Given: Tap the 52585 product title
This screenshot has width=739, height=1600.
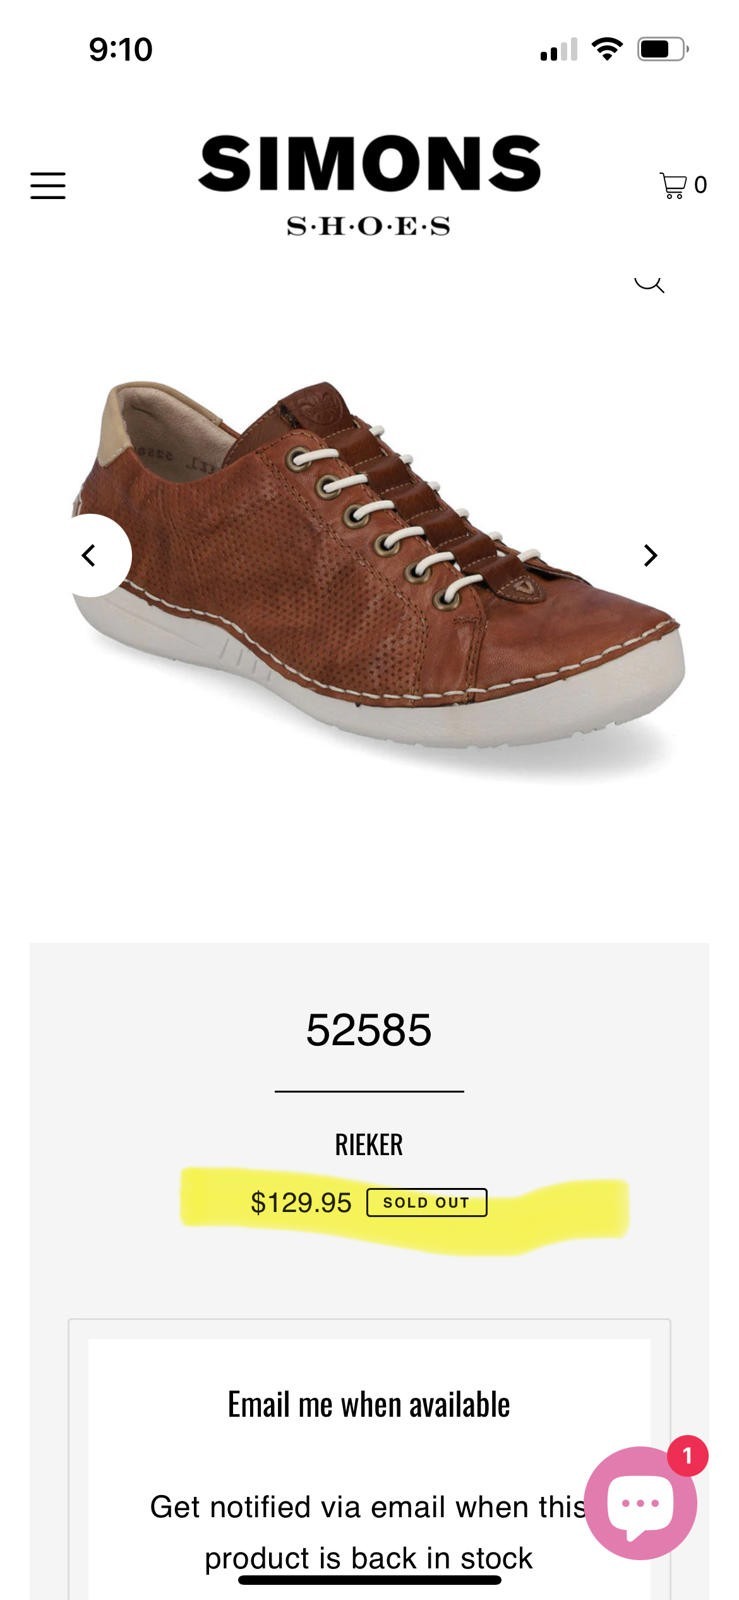Looking at the screenshot, I should pos(369,1030).
